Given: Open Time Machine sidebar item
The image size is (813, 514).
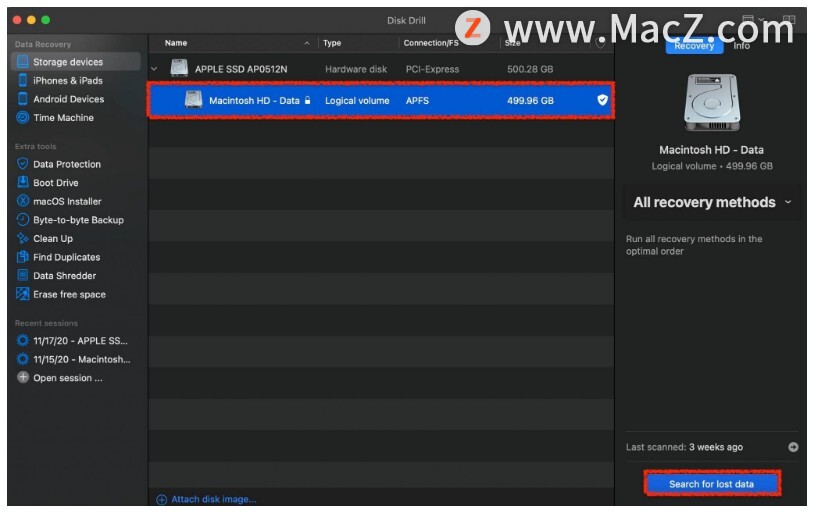Looking at the screenshot, I should click(x=63, y=118).
